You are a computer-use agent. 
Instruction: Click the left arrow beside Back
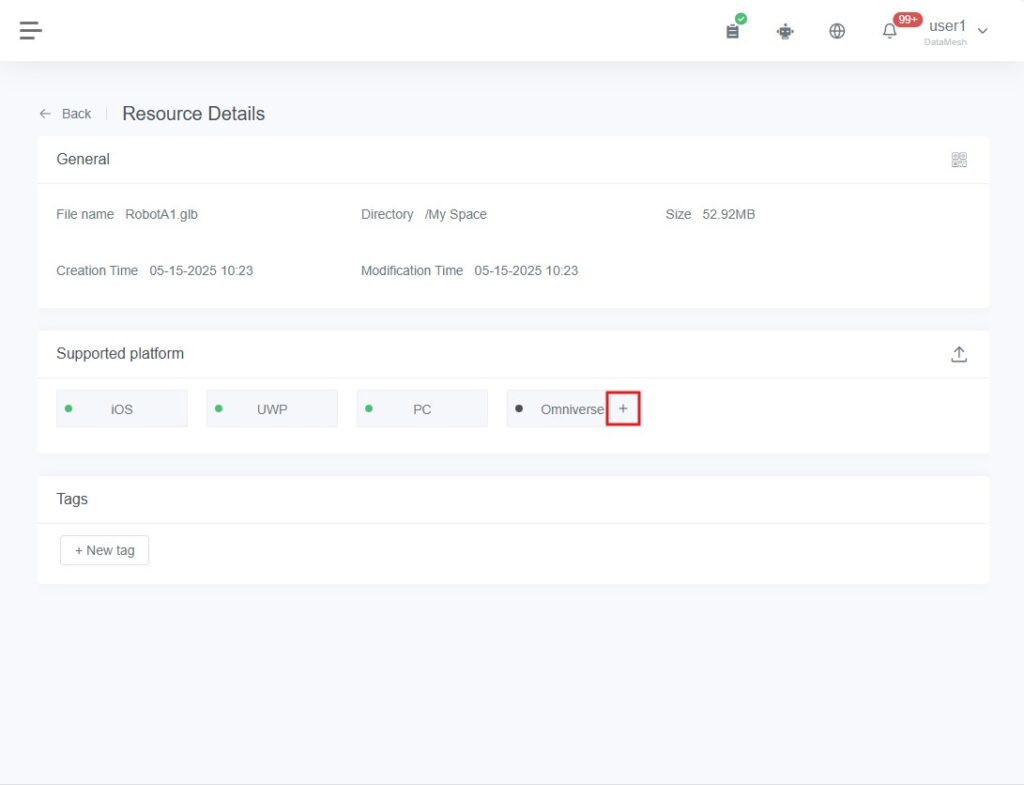pos(45,114)
